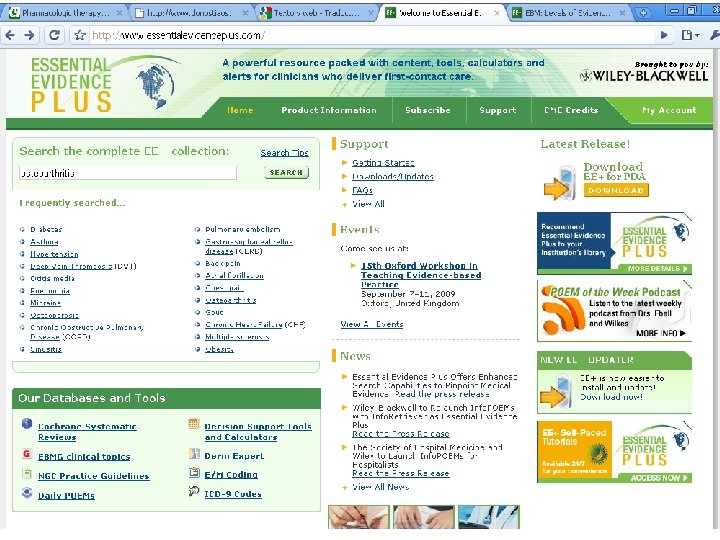Viewport: 720px width, 540px height.
Task: Click the Daily POEMs icon
Action: [x=27, y=493]
